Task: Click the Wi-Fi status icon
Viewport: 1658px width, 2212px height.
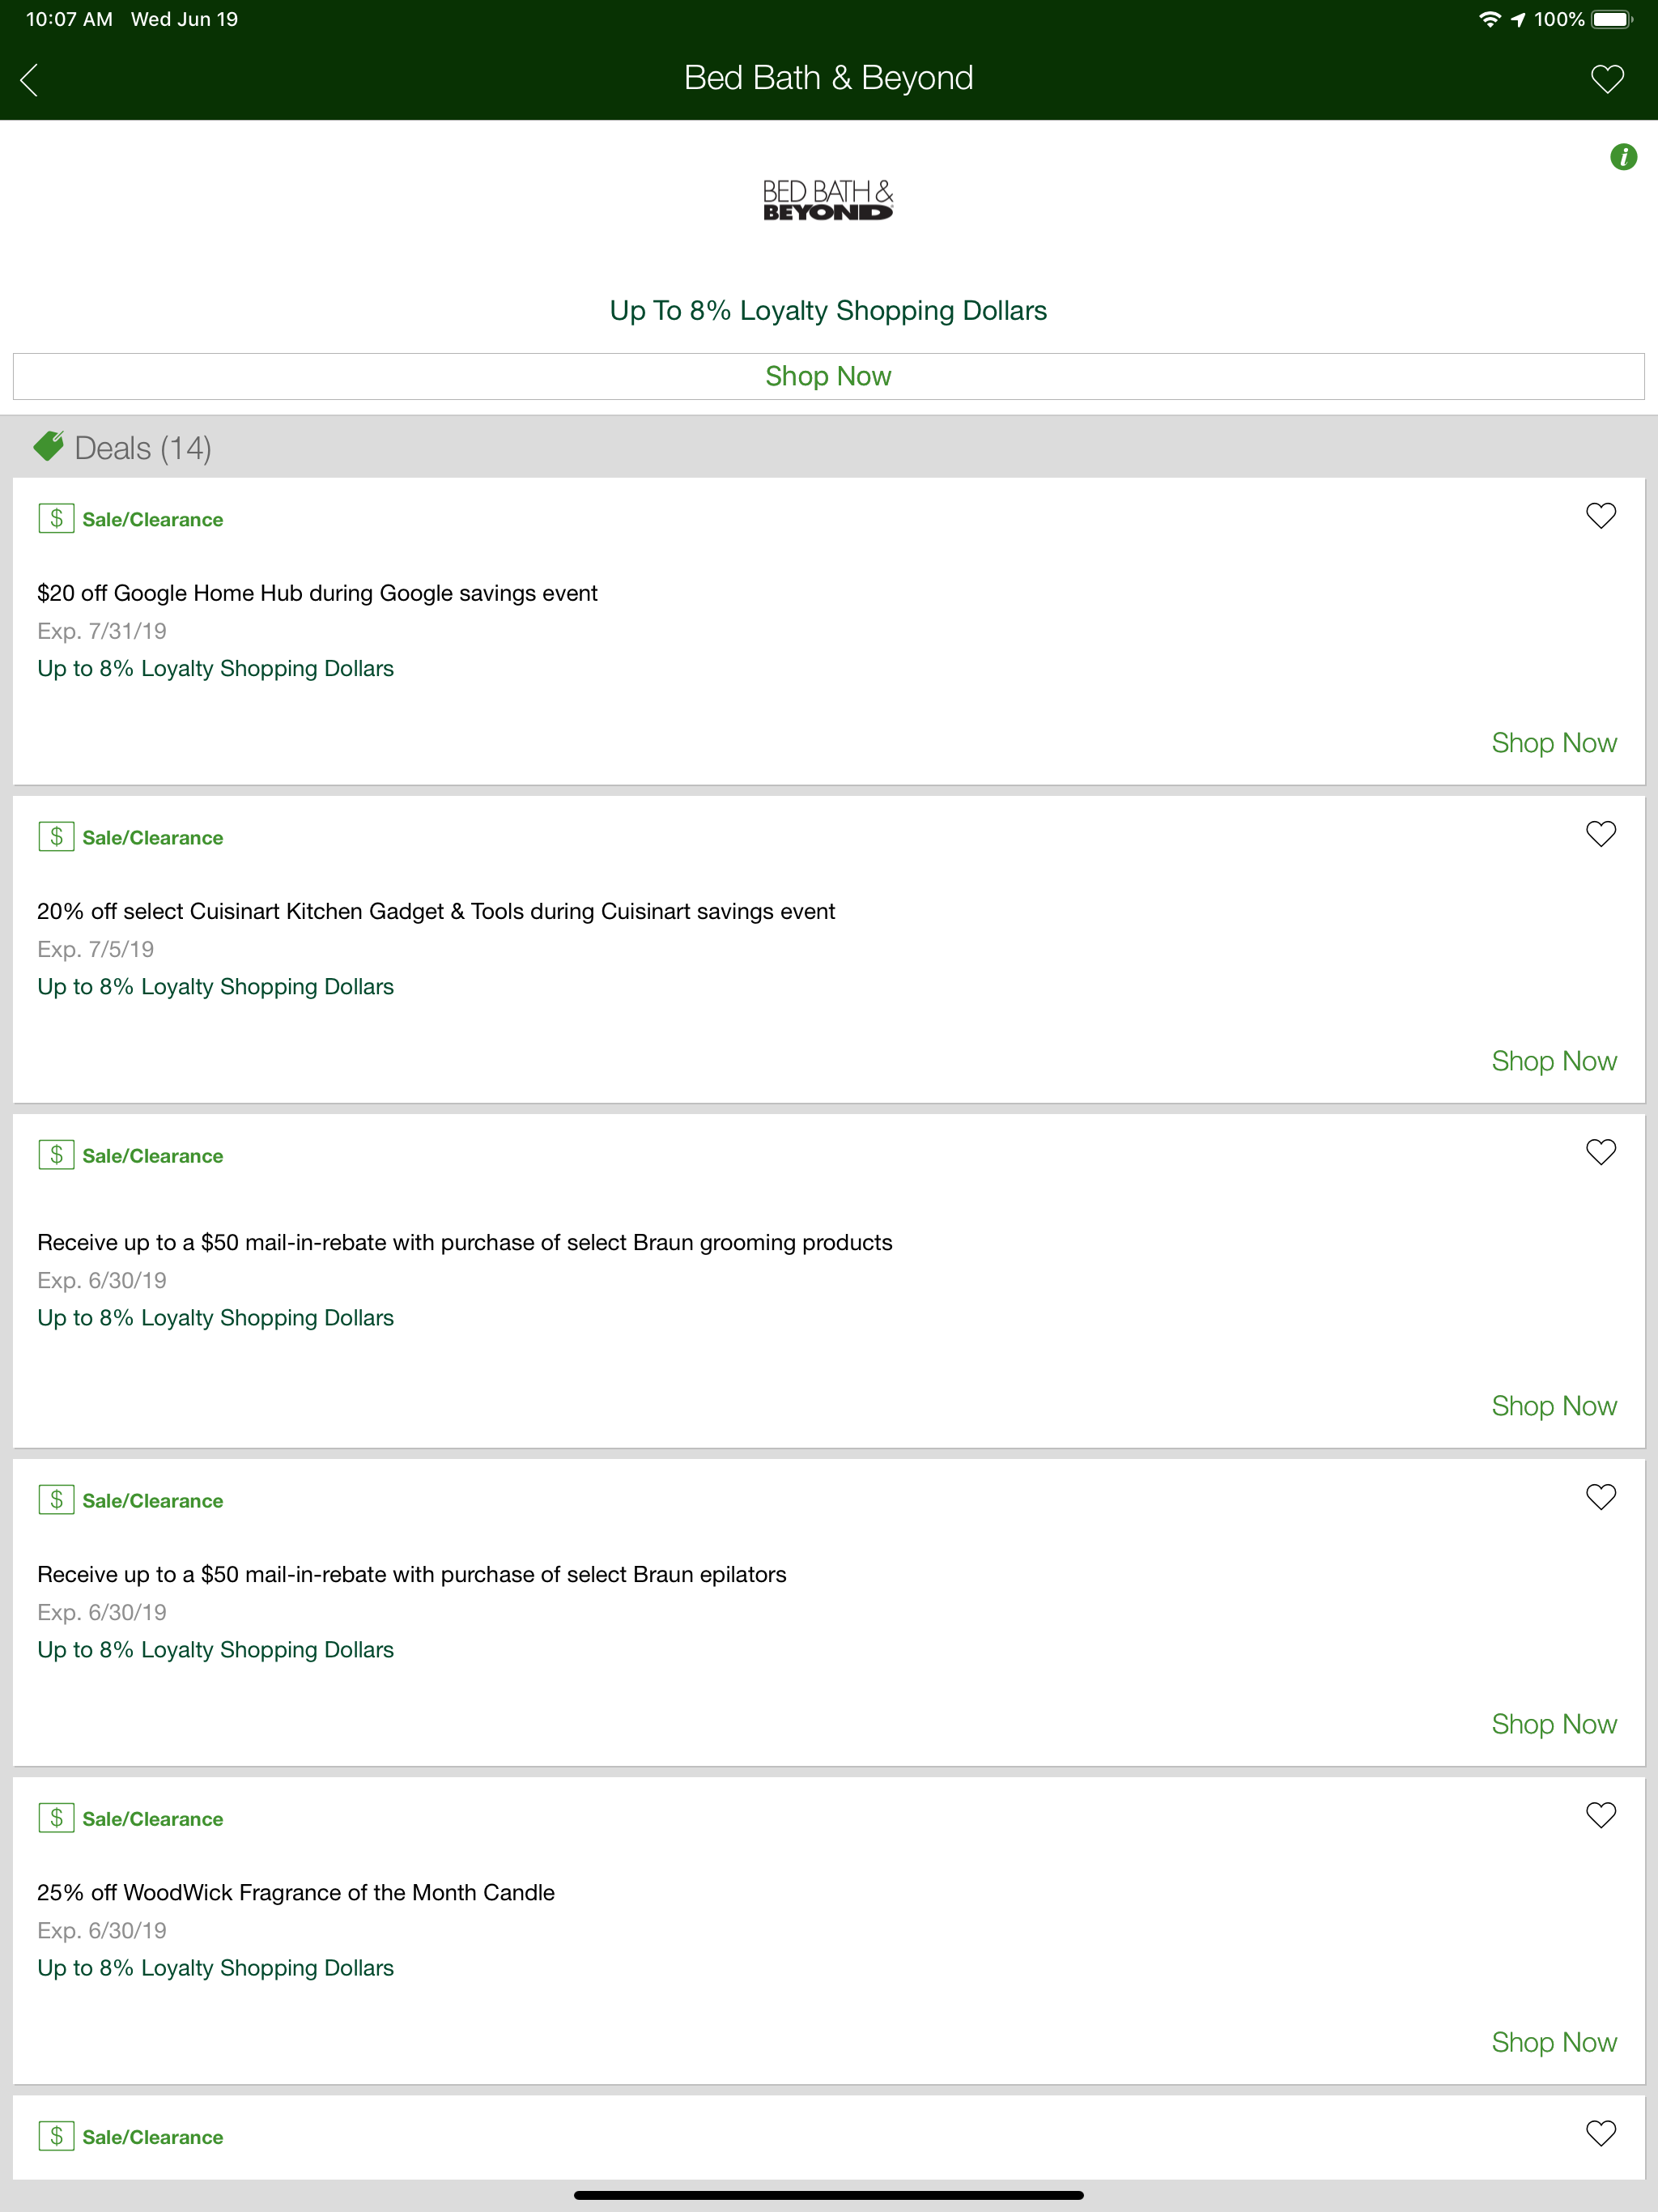Action: 1490,19
